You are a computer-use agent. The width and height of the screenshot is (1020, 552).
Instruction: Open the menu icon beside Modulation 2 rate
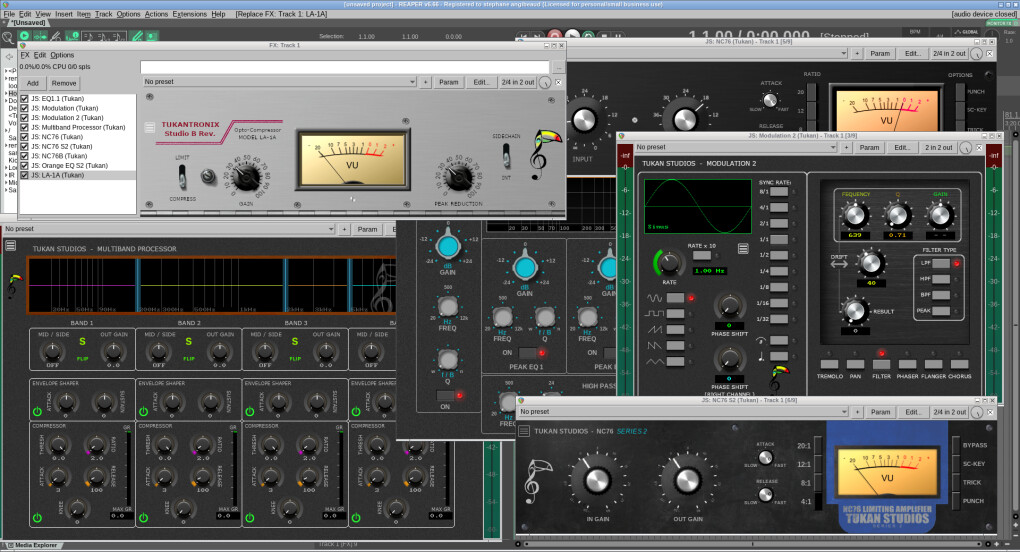pos(742,249)
